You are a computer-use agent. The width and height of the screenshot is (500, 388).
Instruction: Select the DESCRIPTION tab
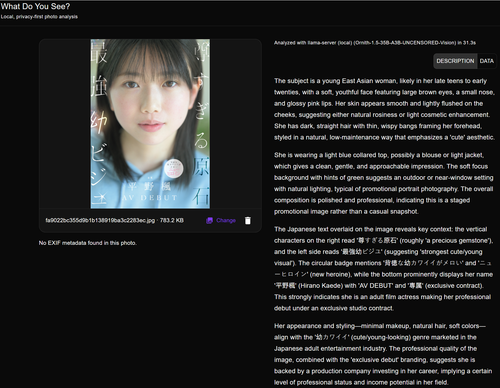click(x=455, y=61)
